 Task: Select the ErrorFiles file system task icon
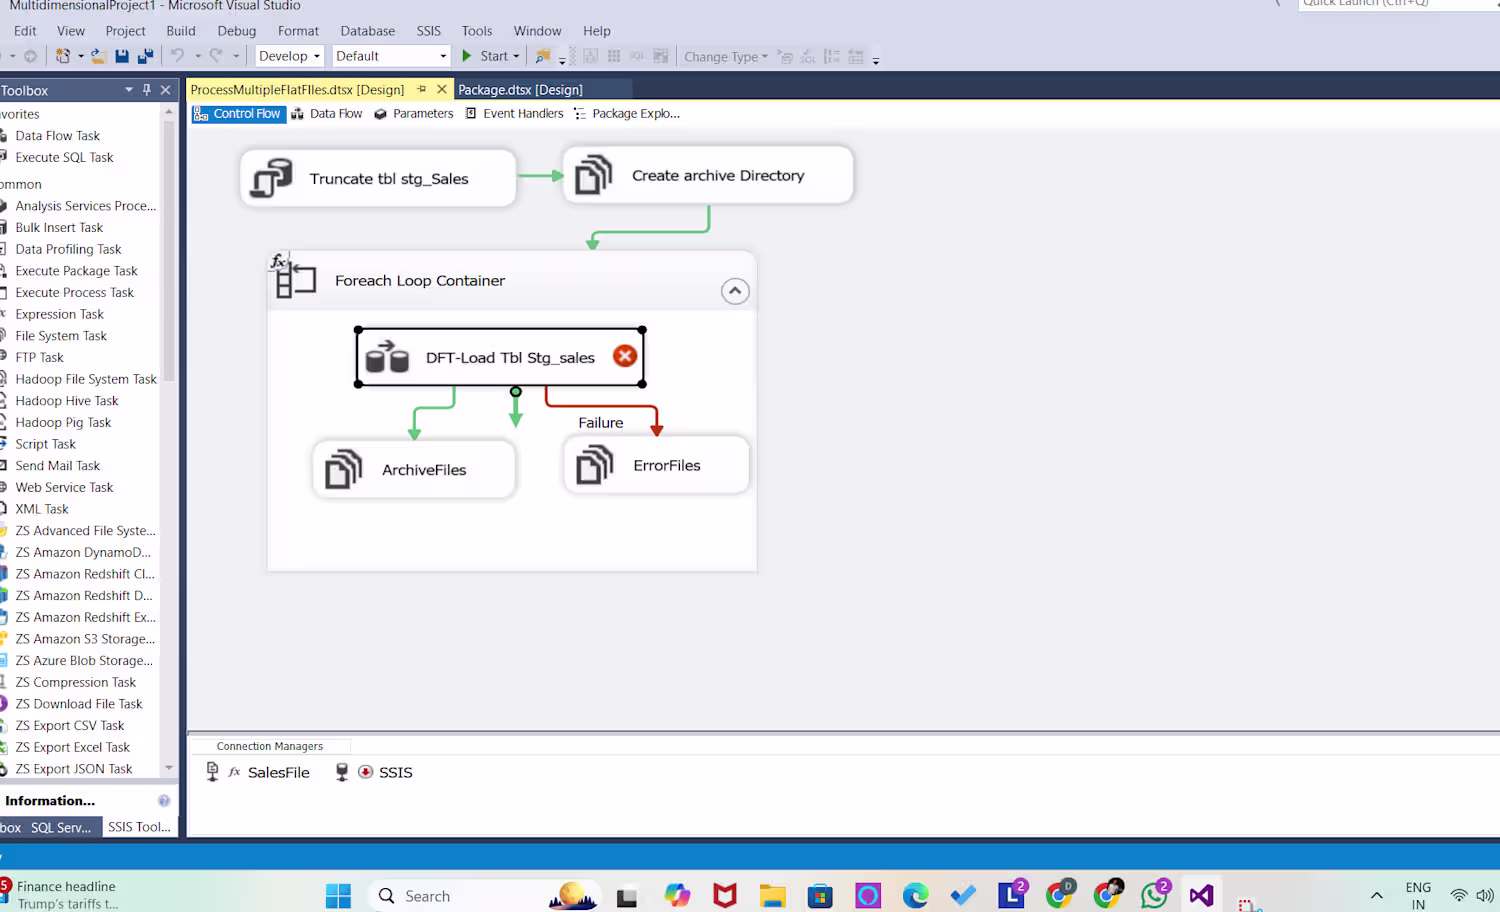tap(594, 465)
